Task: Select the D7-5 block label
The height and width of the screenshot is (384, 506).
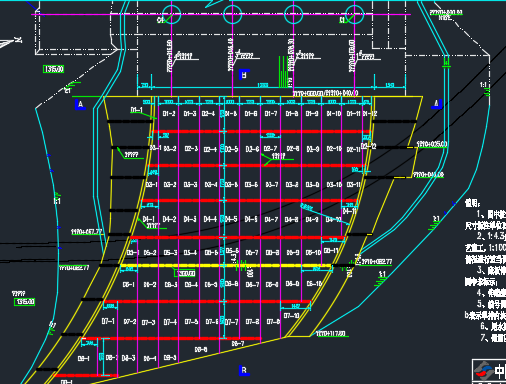Action: pos(191,322)
